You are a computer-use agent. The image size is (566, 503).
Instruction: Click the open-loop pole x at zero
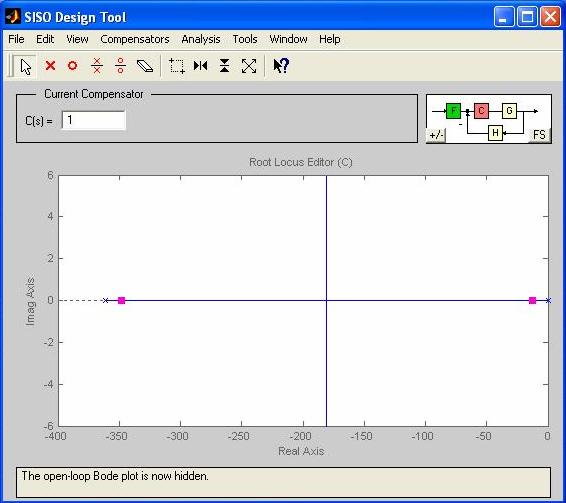click(x=548, y=300)
